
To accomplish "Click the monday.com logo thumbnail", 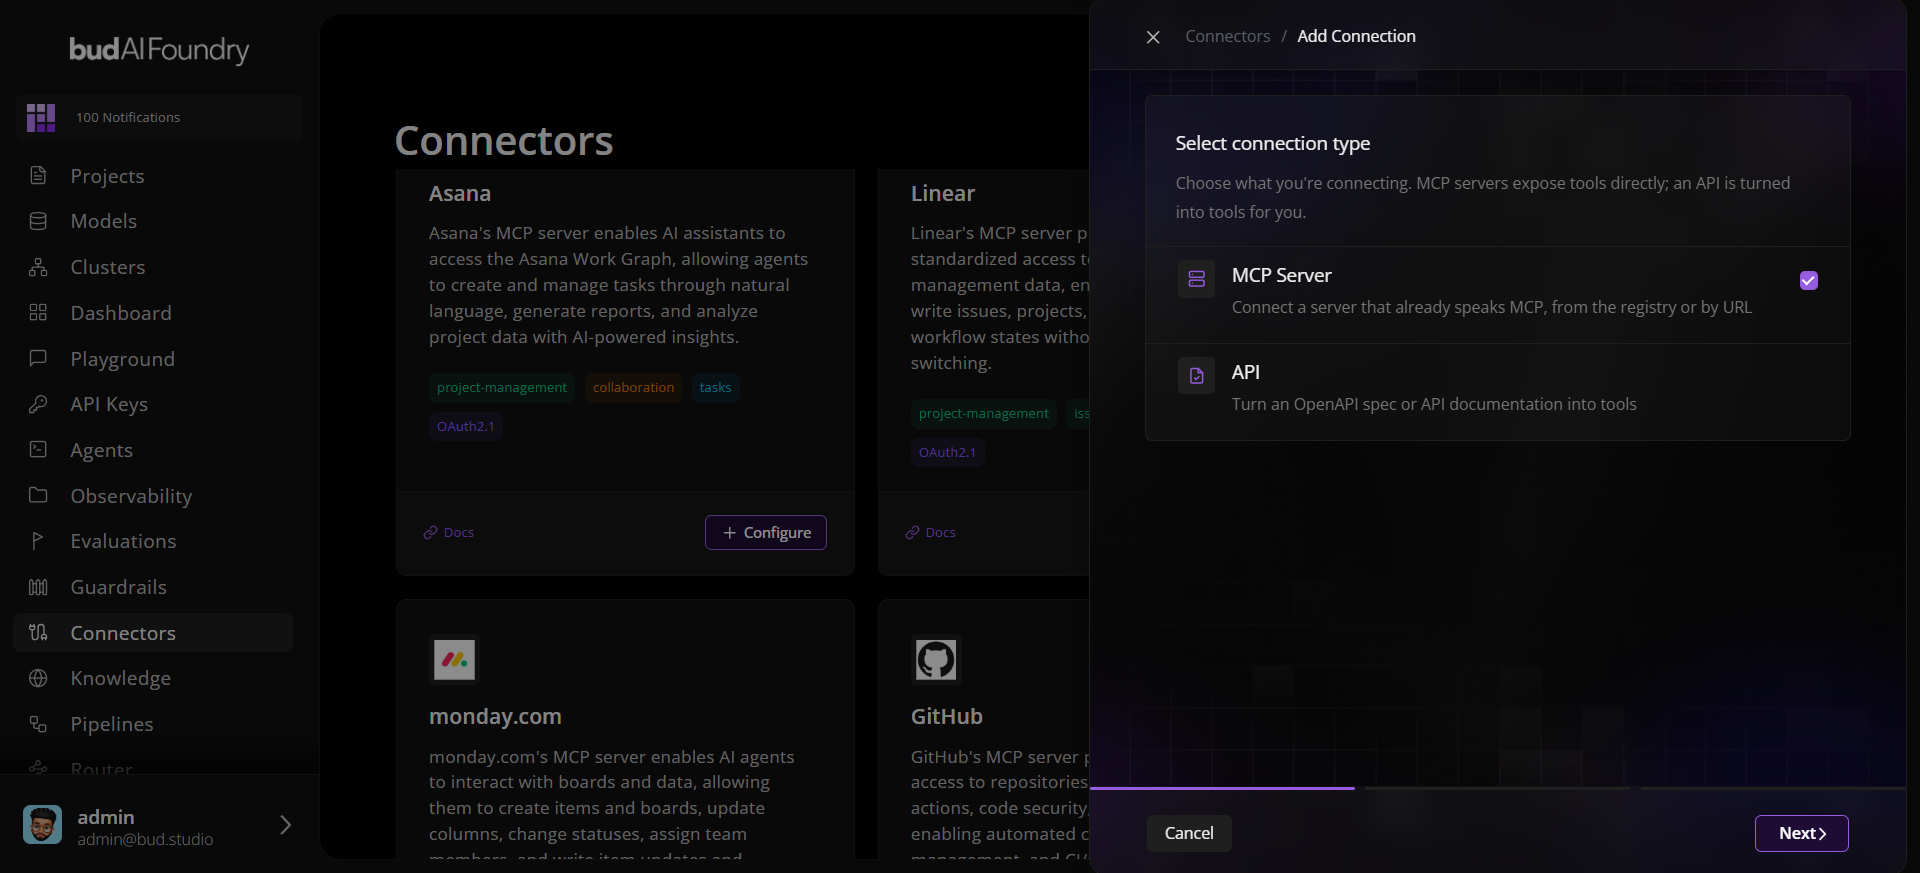I will click(x=454, y=660).
